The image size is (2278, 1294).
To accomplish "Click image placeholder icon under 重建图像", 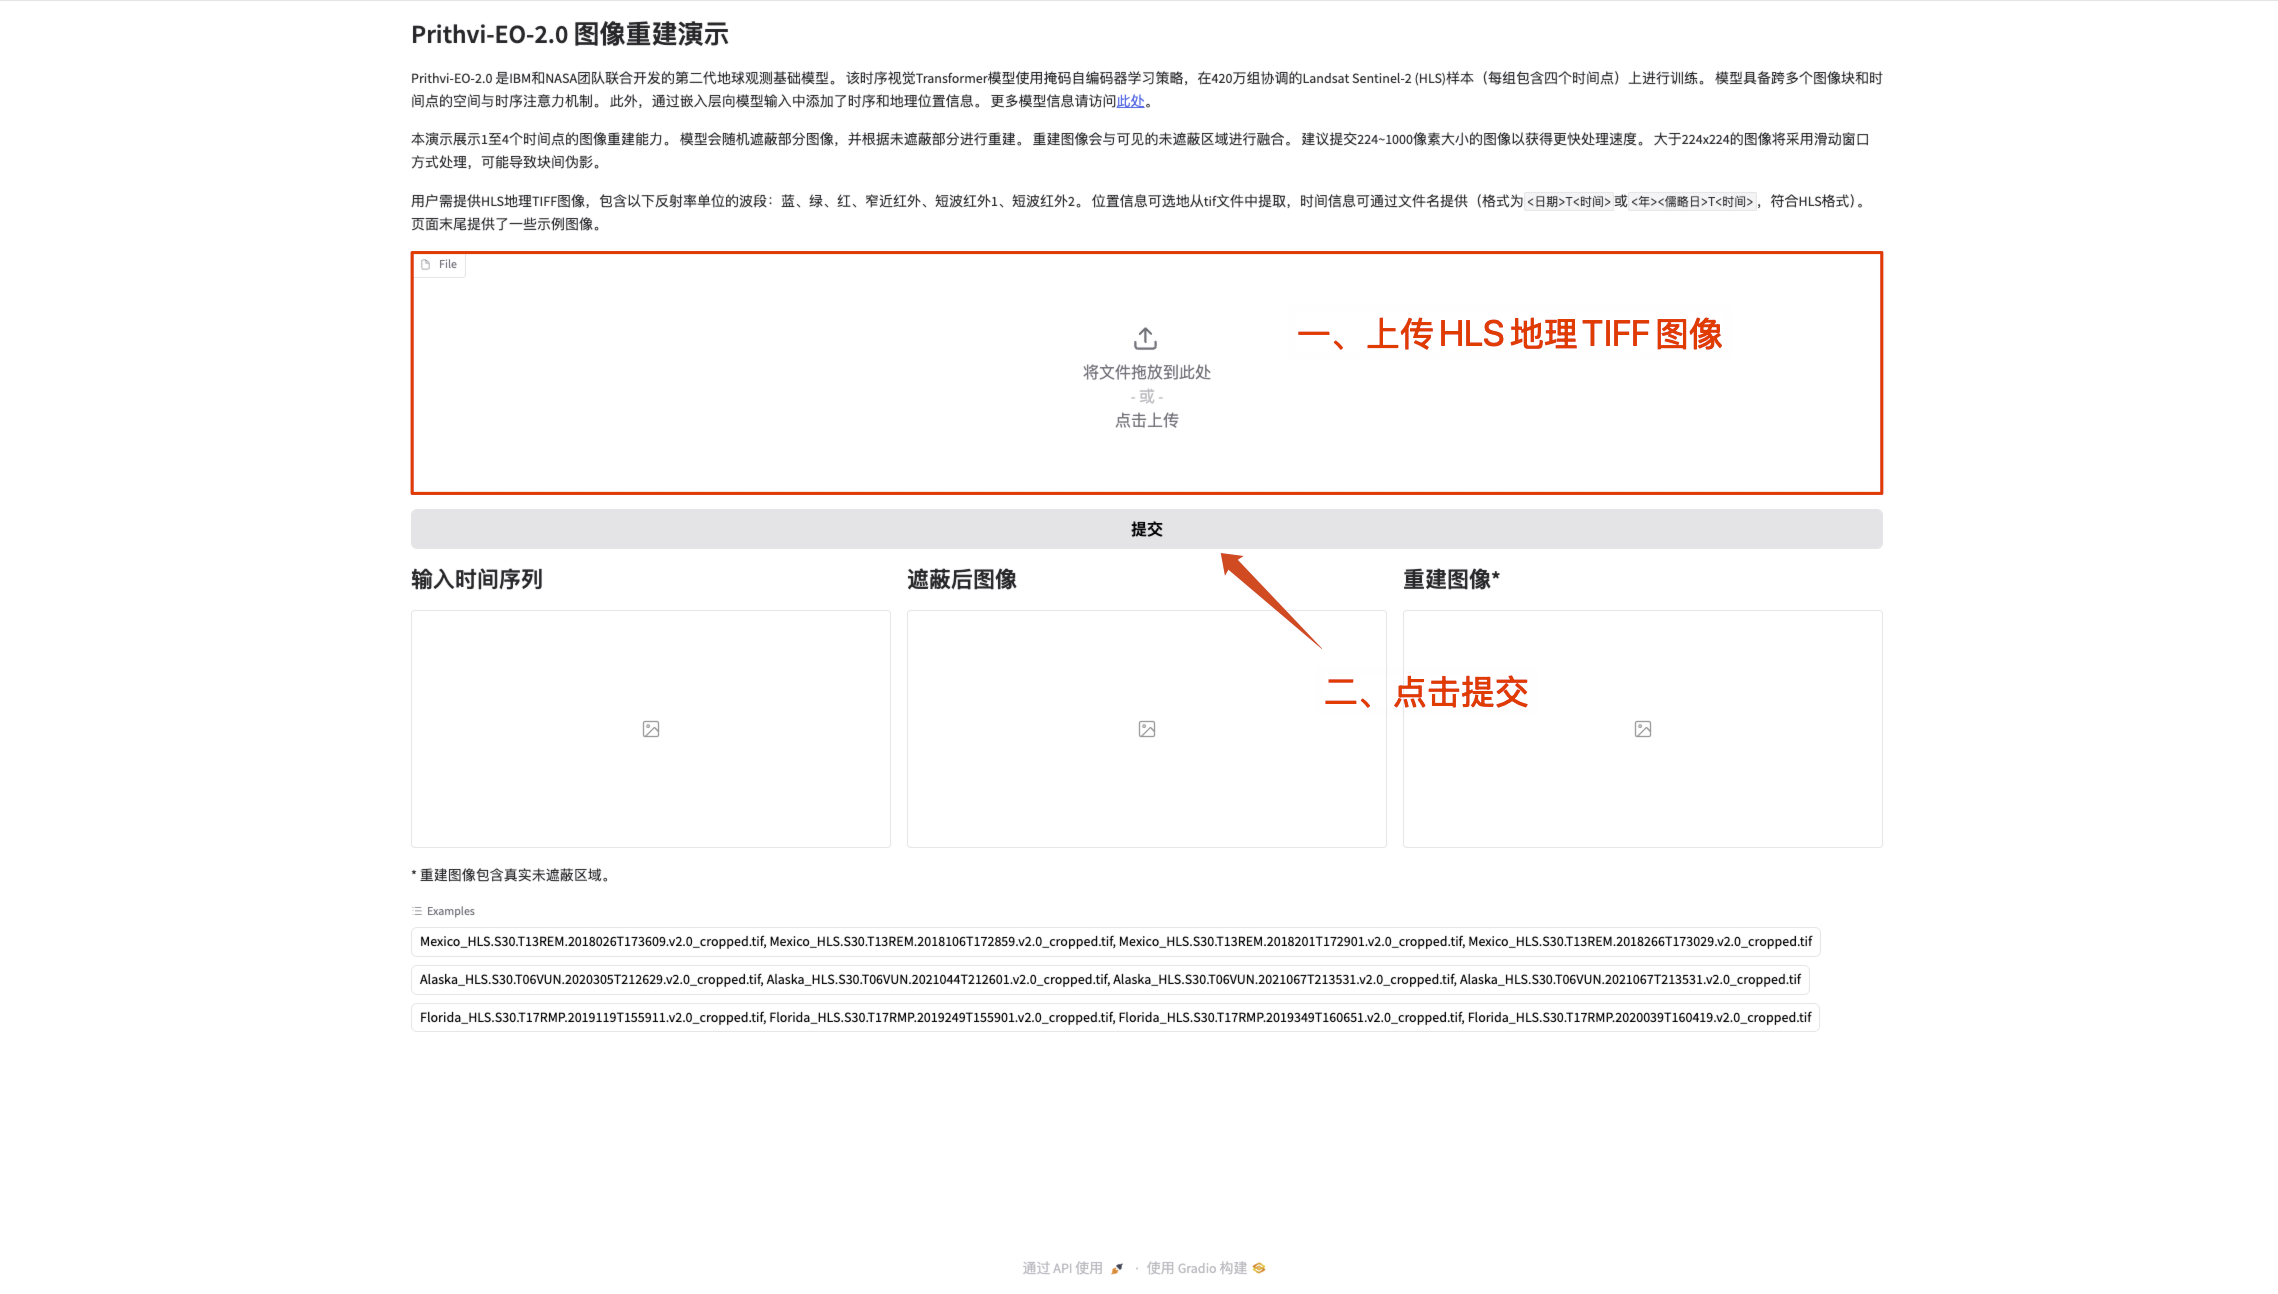I will [x=1643, y=729].
